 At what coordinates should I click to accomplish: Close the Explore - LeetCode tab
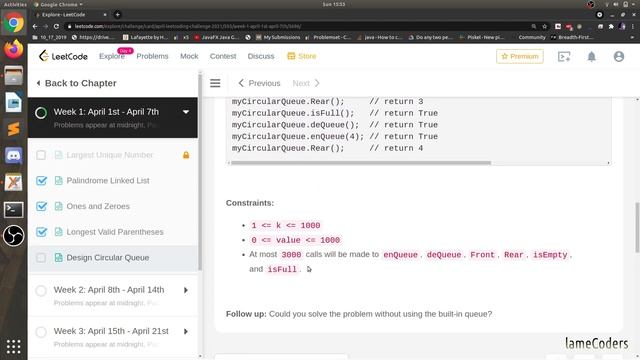(105, 15)
